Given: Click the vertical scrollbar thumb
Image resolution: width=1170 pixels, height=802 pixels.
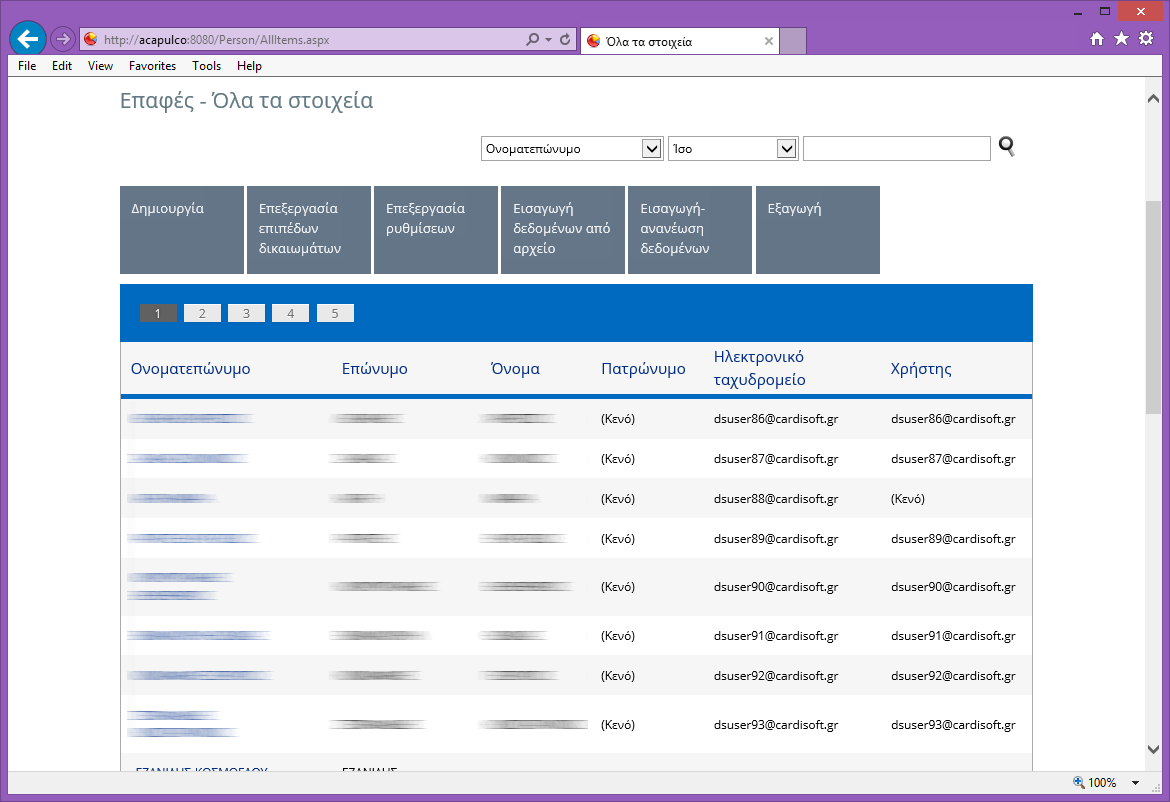Looking at the screenshot, I should (x=1154, y=306).
